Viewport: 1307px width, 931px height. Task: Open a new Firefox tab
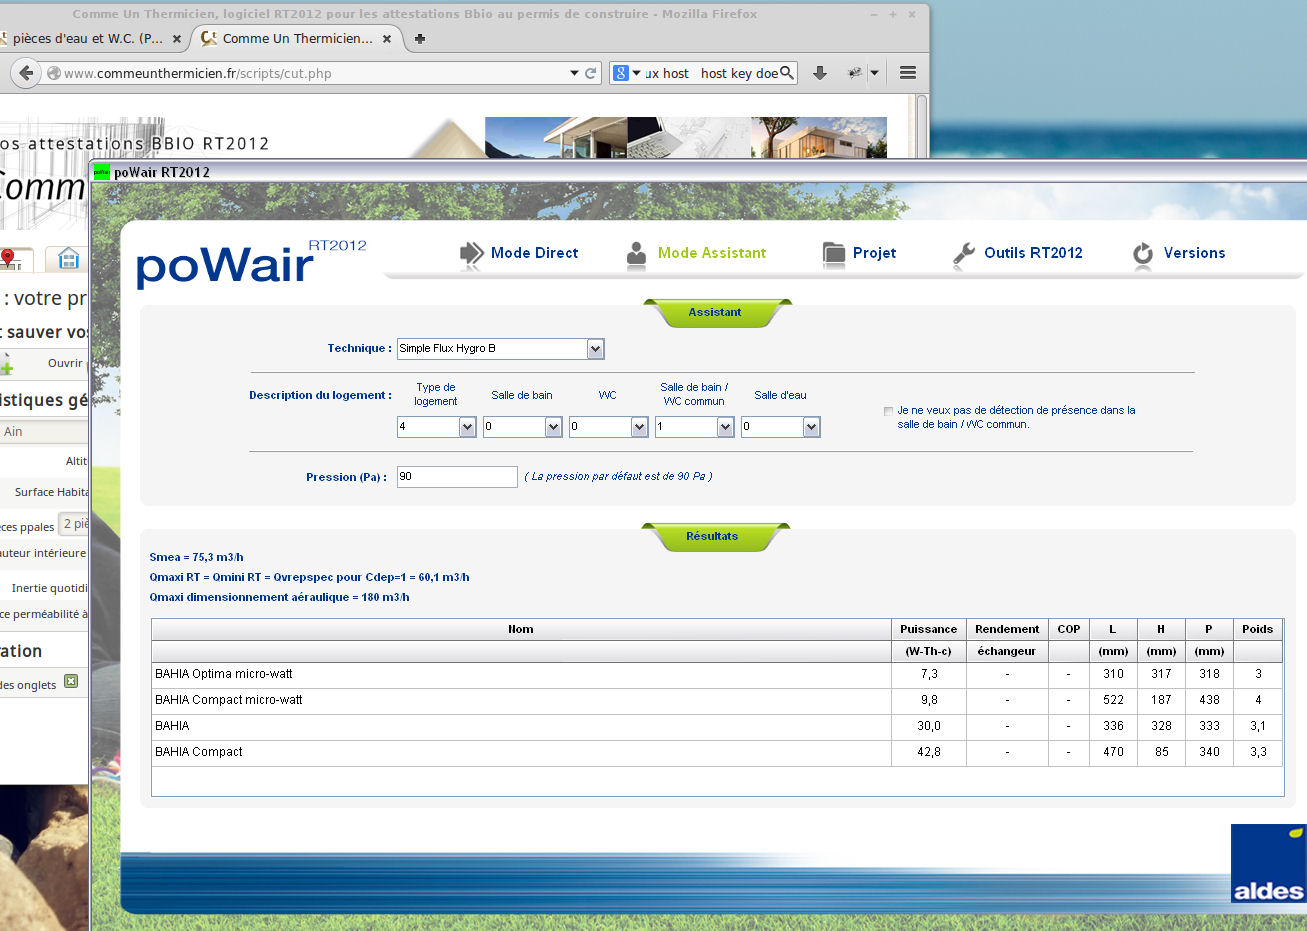click(x=420, y=39)
